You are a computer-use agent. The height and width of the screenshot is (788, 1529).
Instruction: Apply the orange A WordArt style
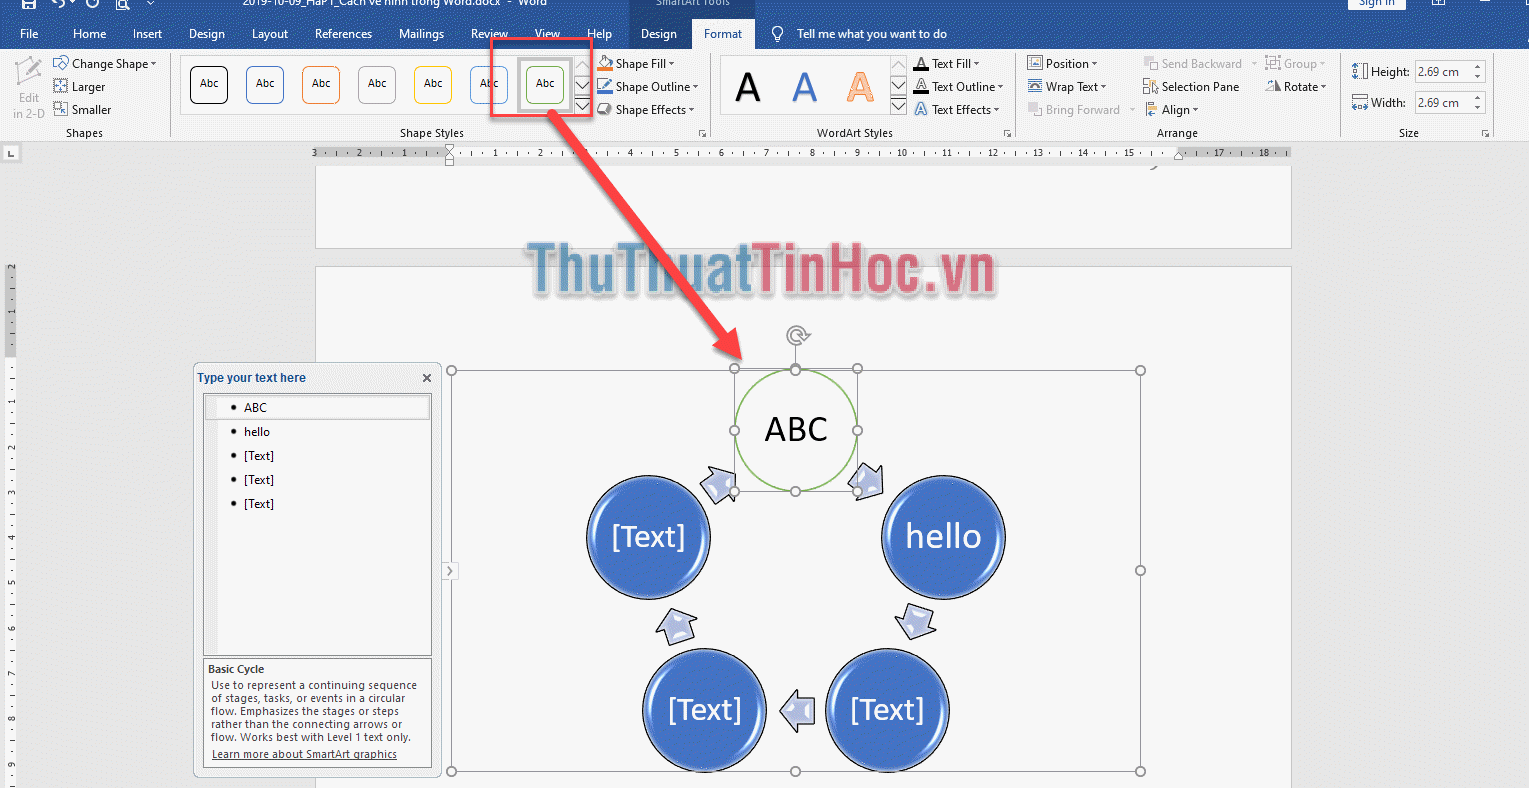(x=860, y=87)
